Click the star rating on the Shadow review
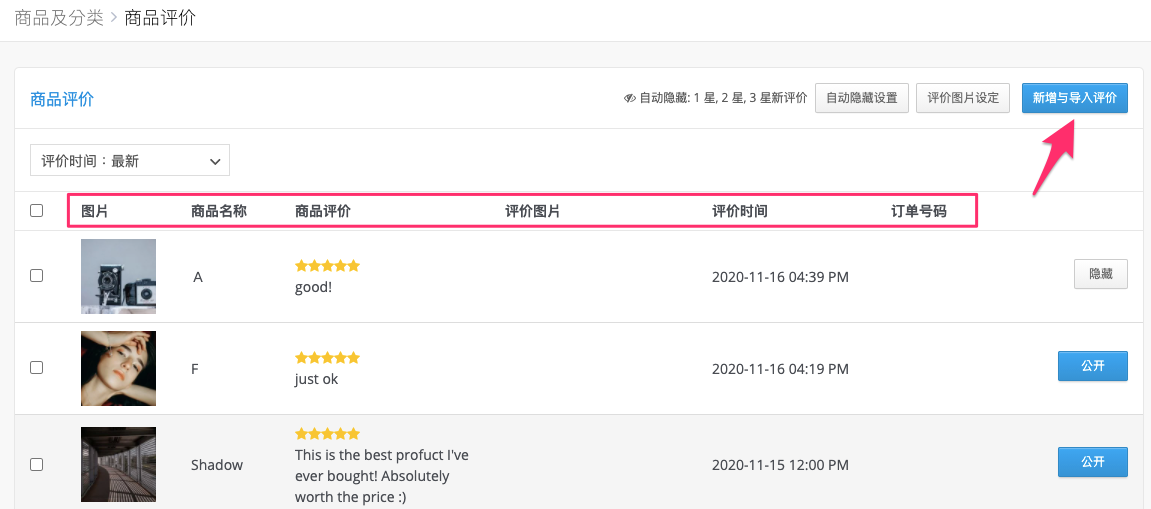The height and width of the screenshot is (509, 1151). point(327,433)
